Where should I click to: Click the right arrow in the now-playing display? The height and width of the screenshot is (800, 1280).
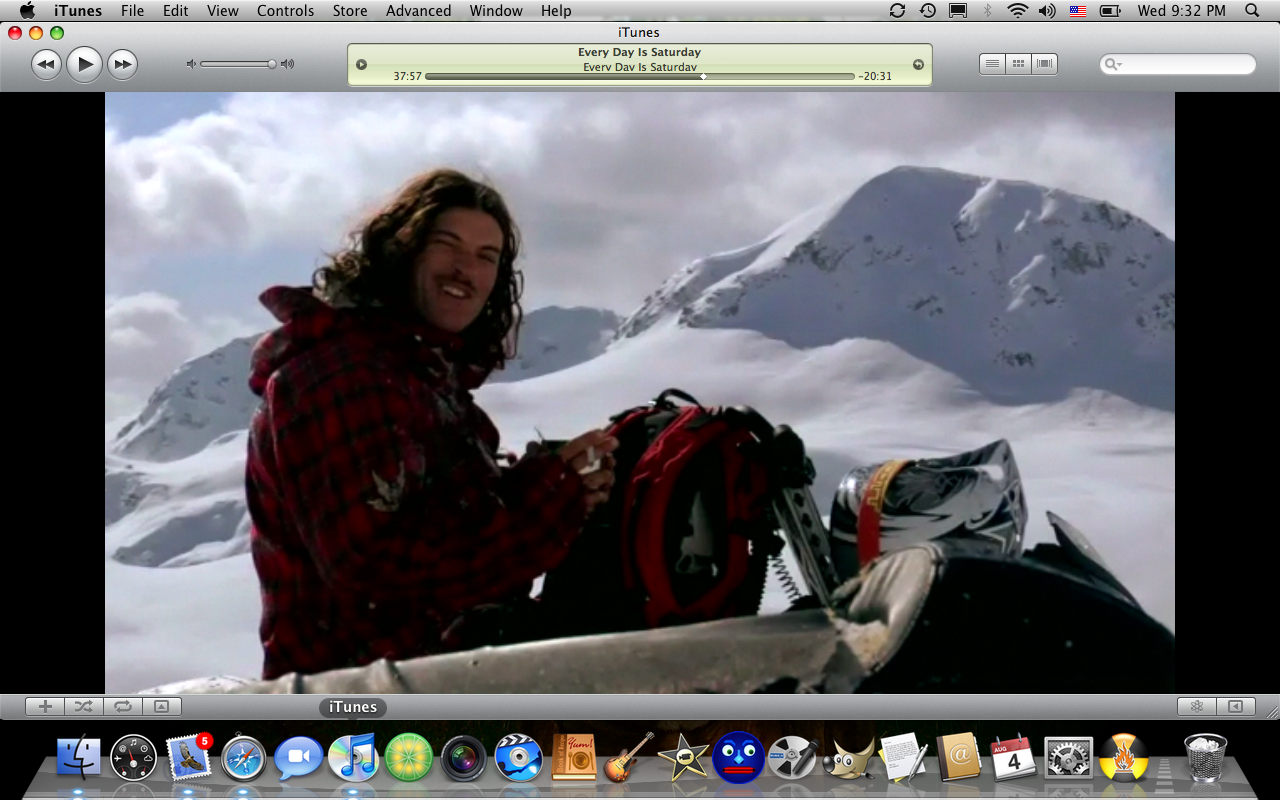coord(918,65)
